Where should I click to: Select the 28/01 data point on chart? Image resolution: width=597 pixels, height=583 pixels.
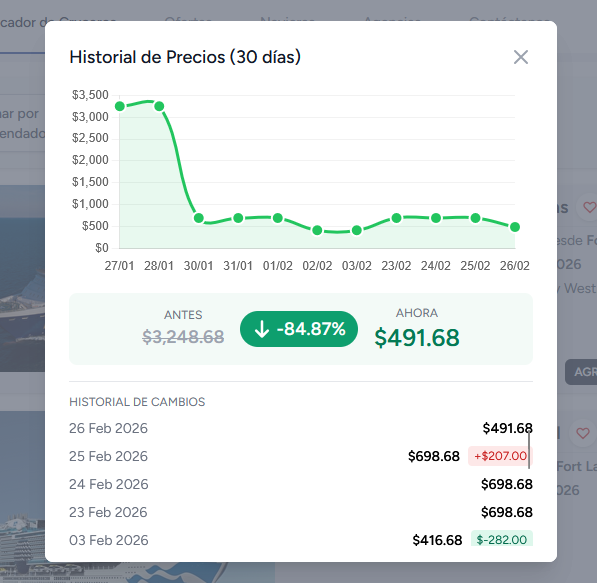pos(159,106)
